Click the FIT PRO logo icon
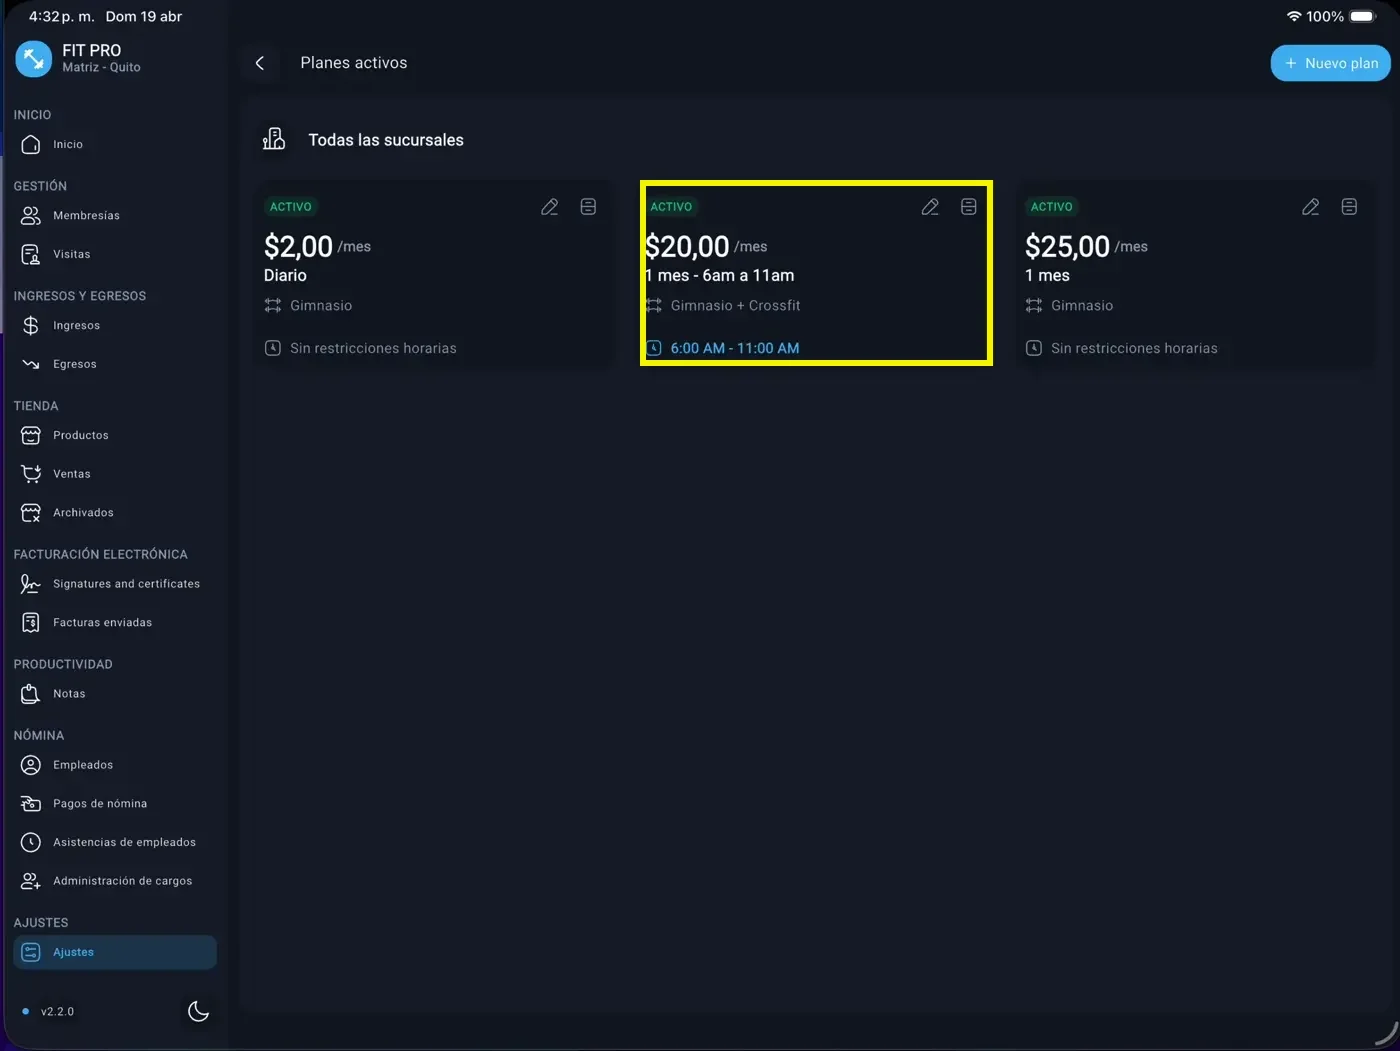1400x1051 pixels. coord(33,59)
